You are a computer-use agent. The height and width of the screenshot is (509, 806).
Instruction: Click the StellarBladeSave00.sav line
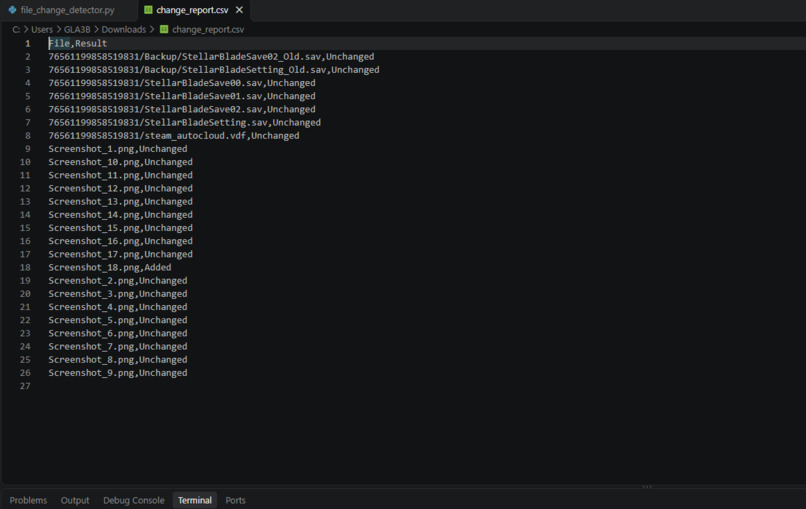(x=182, y=83)
